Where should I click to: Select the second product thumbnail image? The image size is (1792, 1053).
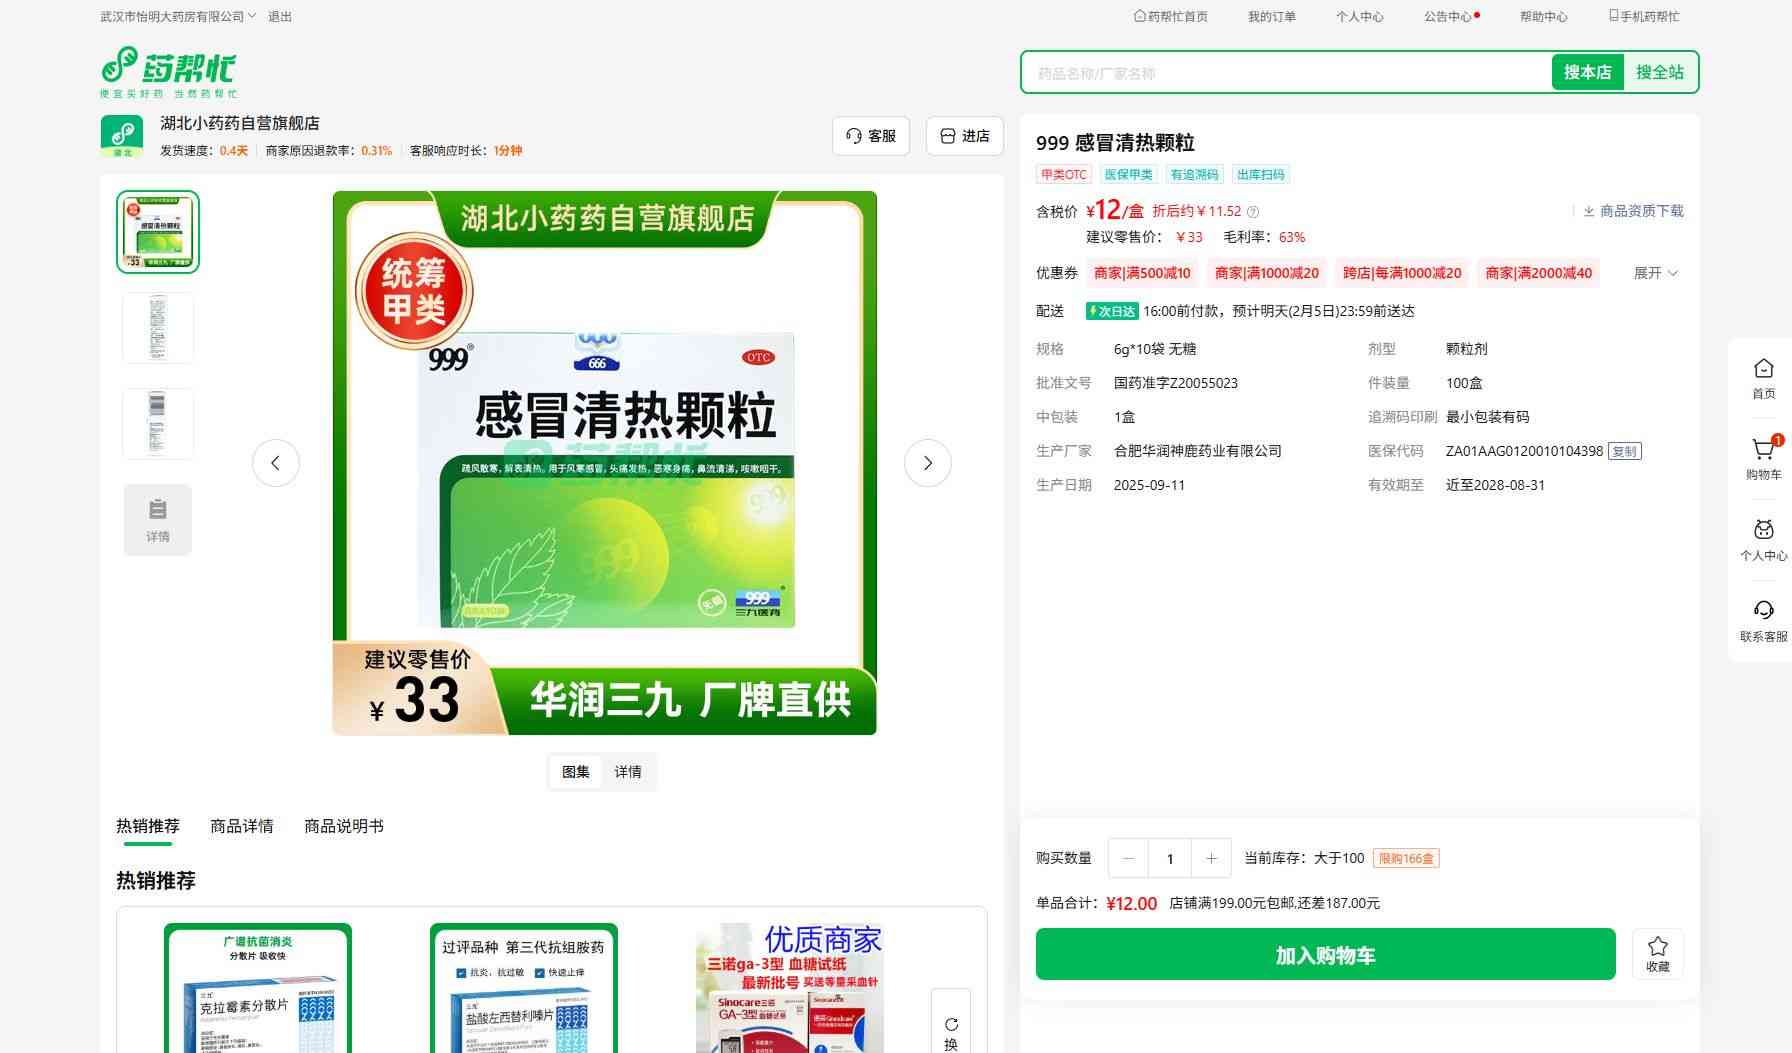(158, 328)
